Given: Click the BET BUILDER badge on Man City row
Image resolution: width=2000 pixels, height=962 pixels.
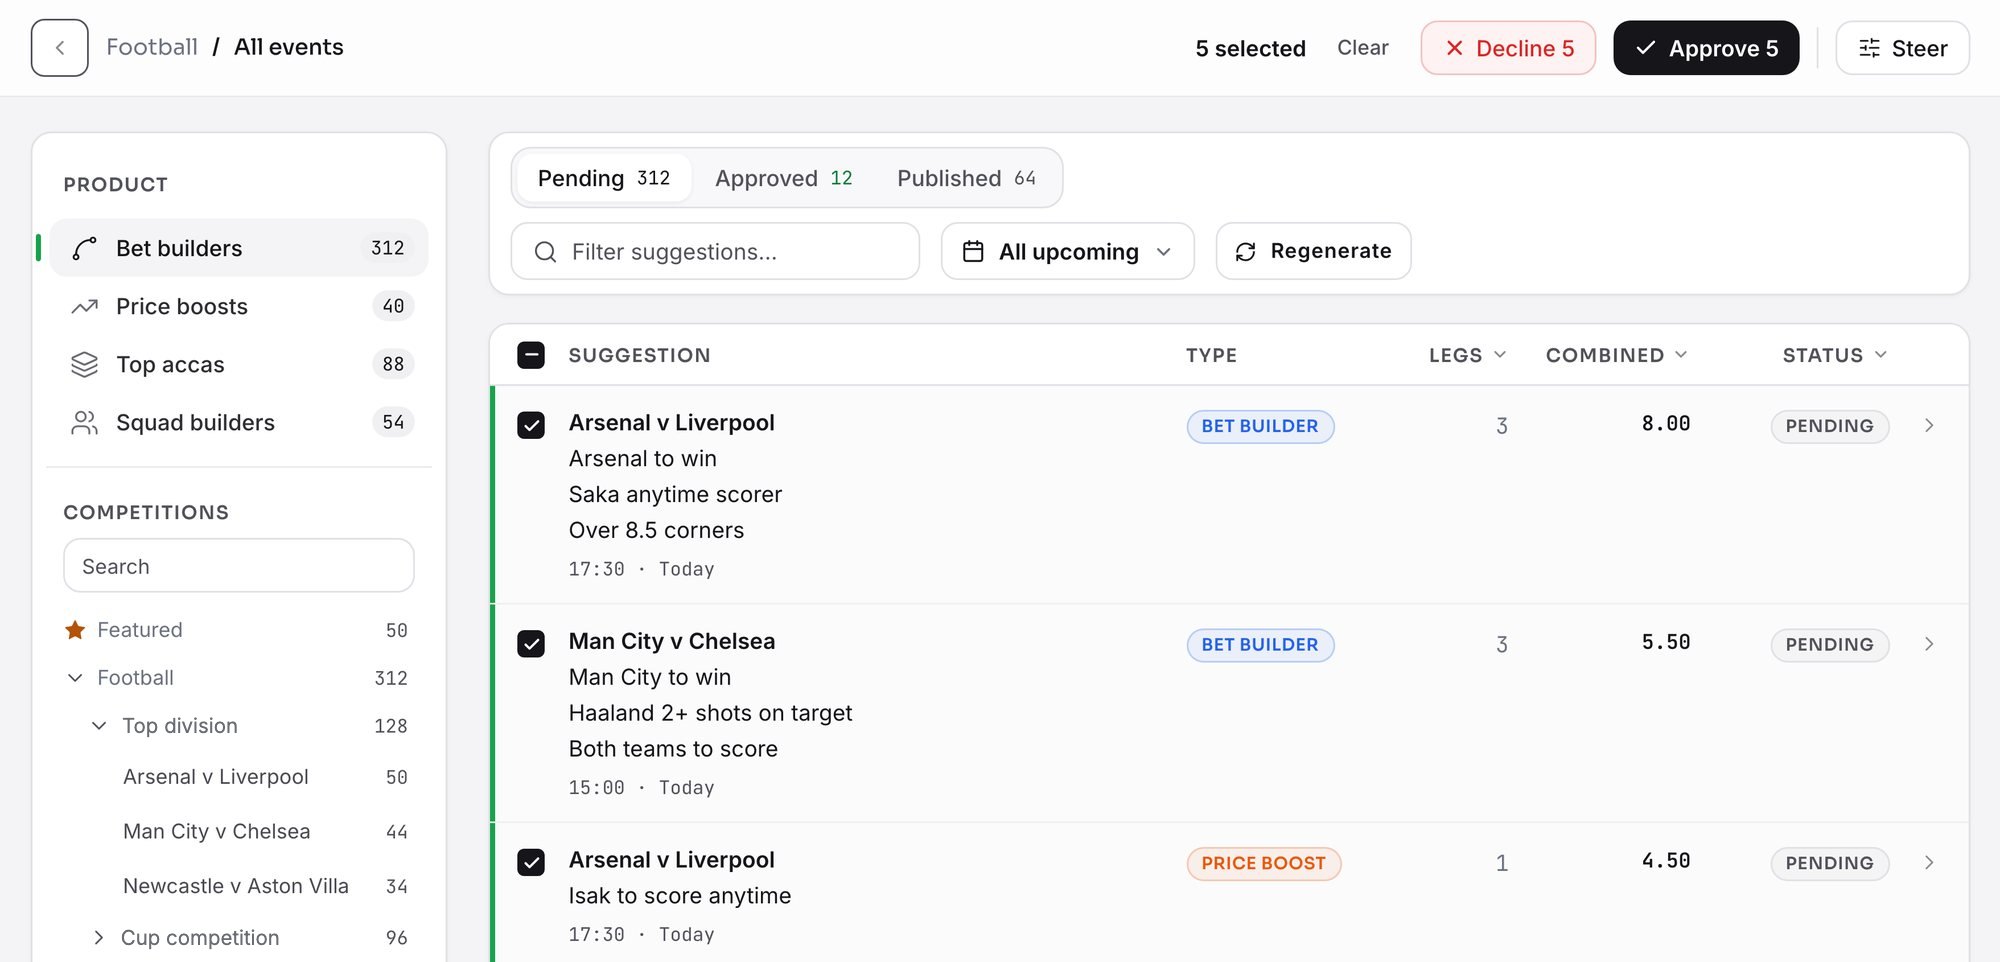Looking at the screenshot, I should click(1260, 645).
